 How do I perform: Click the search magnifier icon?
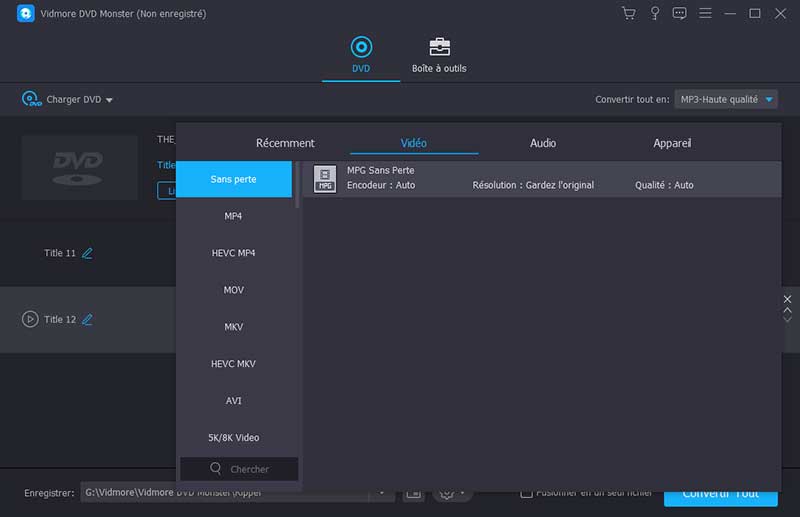pos(216,469)
